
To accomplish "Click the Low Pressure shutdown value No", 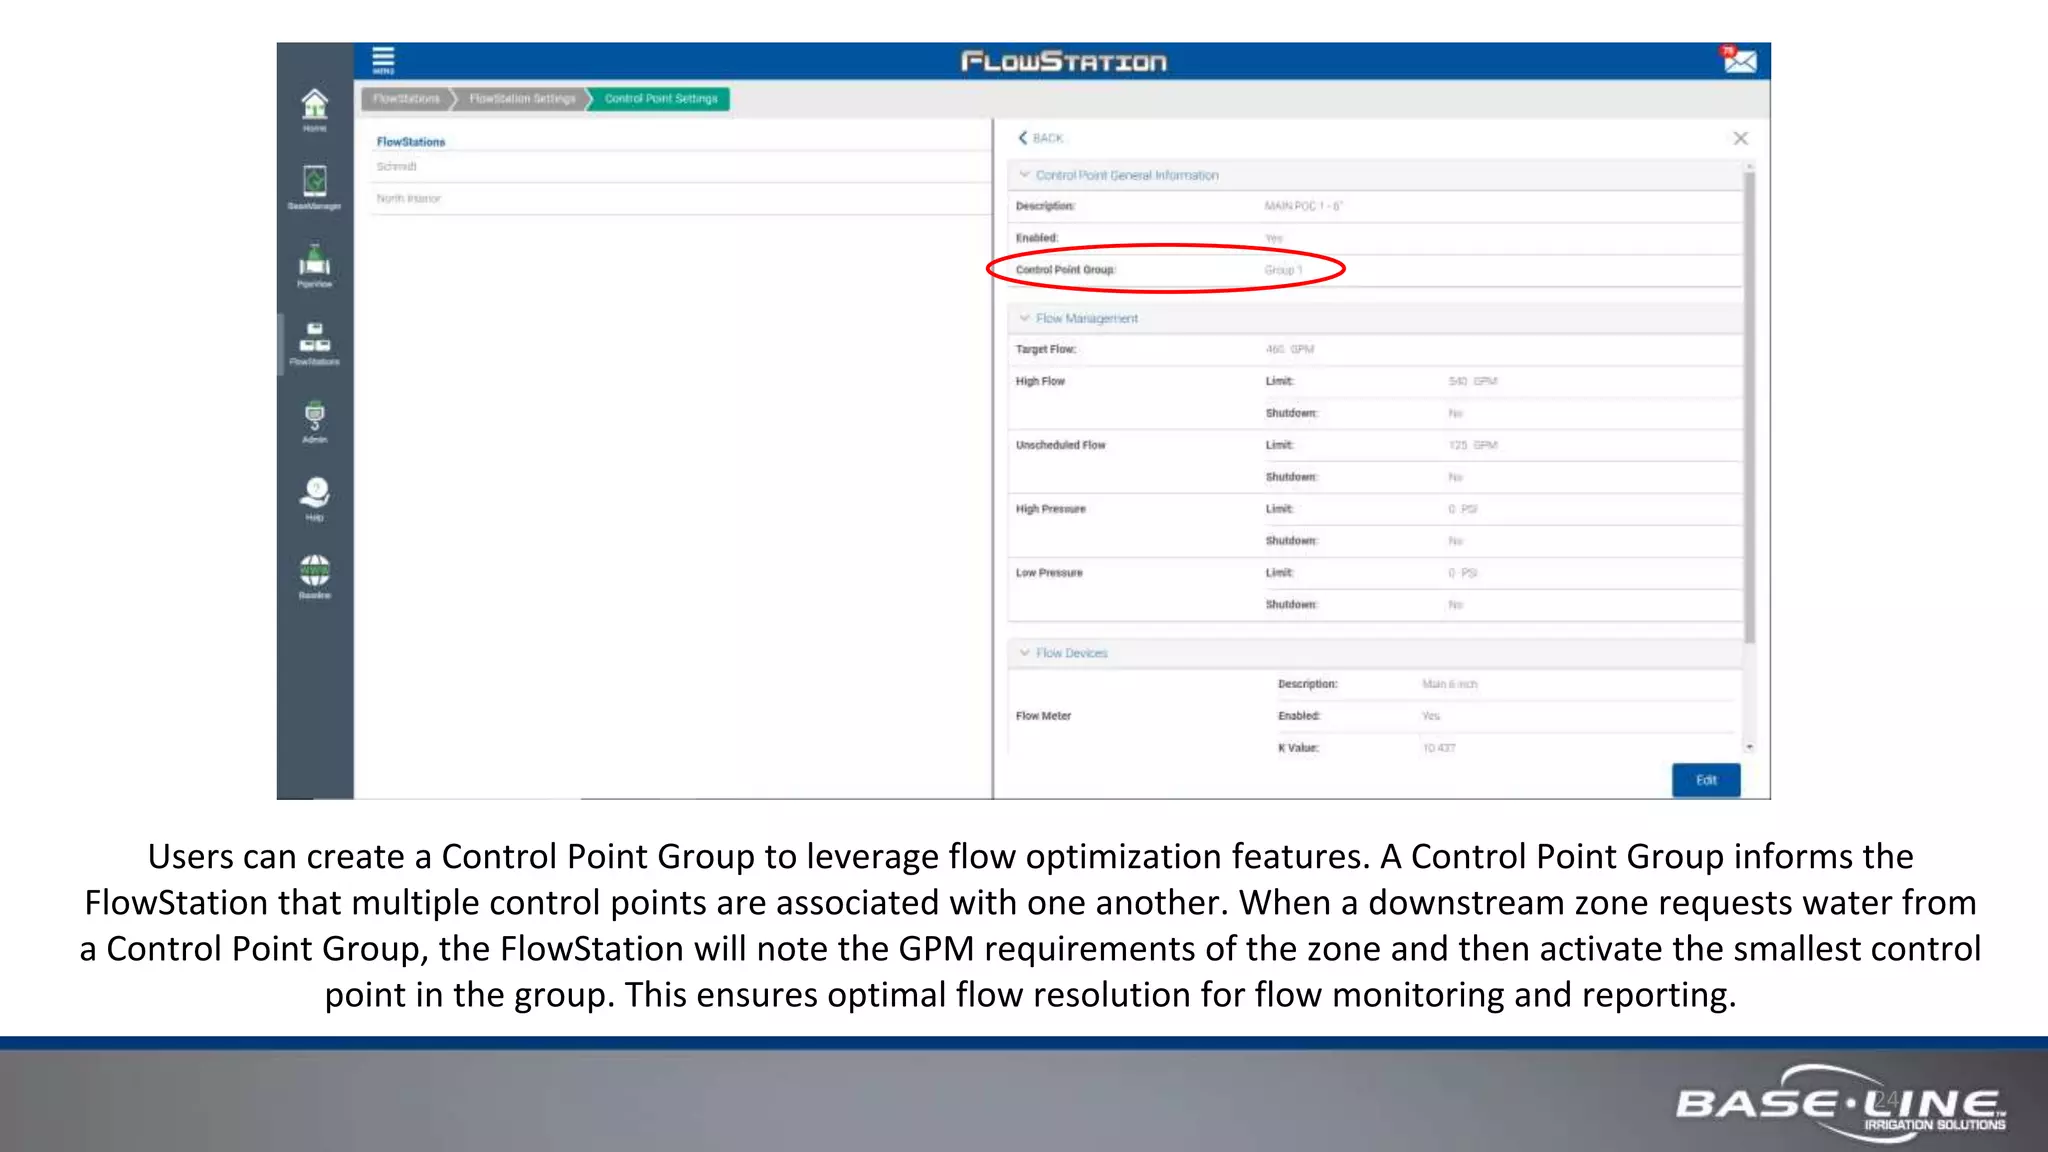I will [x=1455, y=605].
